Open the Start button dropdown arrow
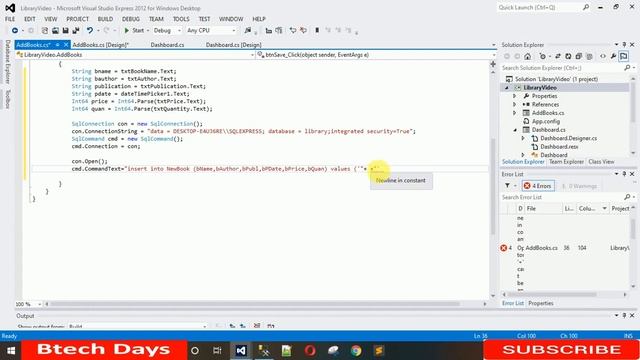Screen dimensions: 640x360 pyautogui.click(x=148, y=31)
